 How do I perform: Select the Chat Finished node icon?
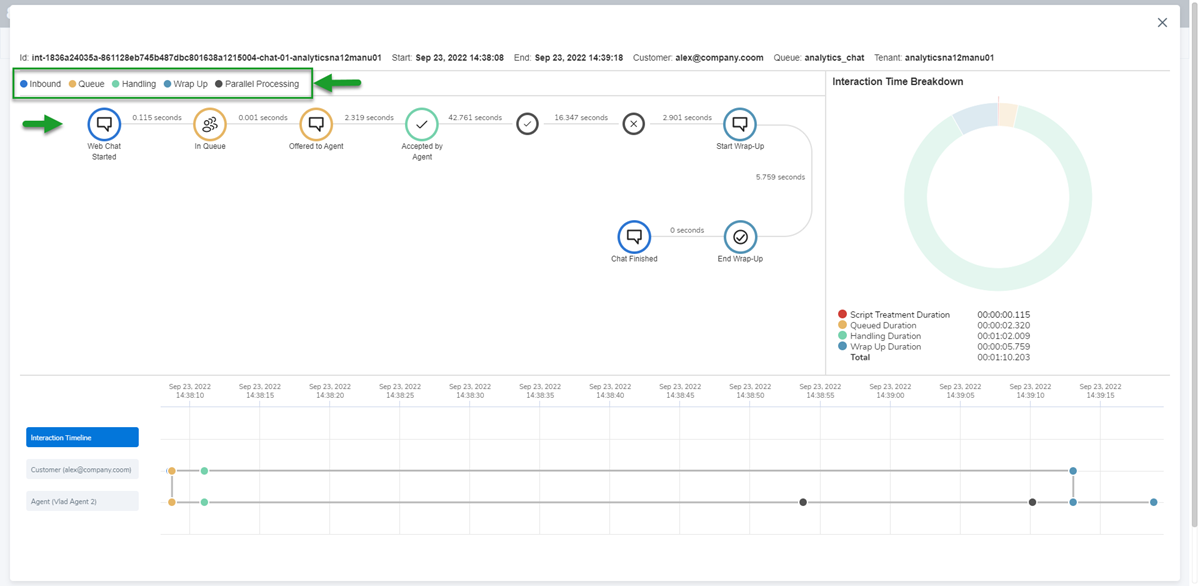(634, 237)
